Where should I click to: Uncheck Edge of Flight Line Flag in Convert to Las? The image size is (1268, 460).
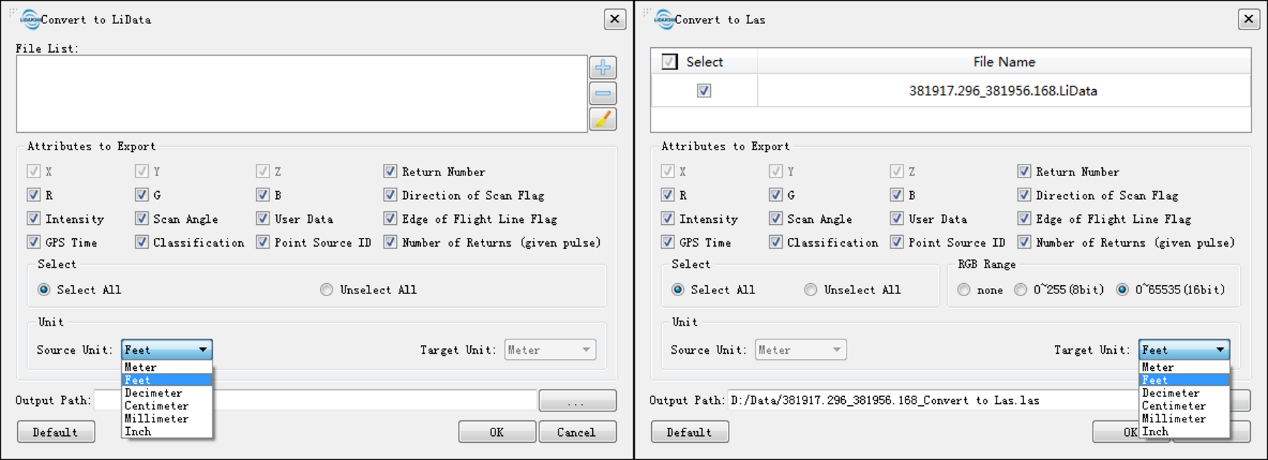[x=1024, y=219]
